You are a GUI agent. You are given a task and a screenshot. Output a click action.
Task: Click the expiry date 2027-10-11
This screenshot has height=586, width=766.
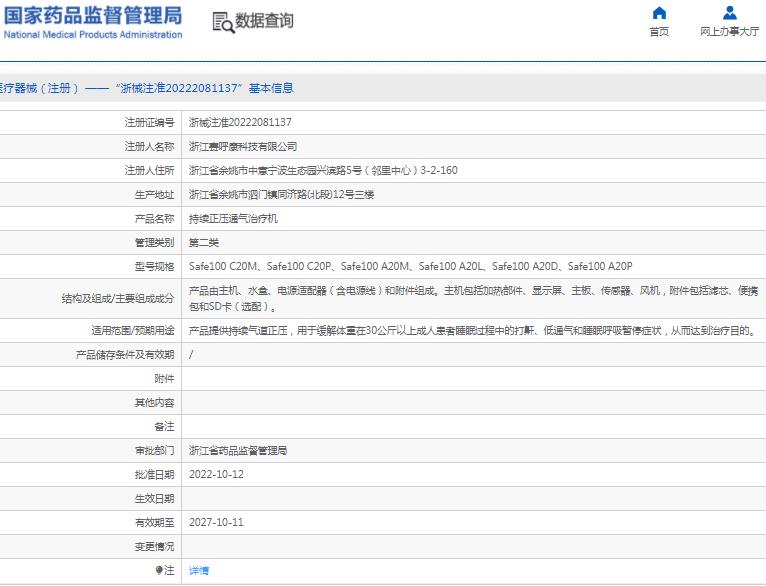tap(216, 522)
